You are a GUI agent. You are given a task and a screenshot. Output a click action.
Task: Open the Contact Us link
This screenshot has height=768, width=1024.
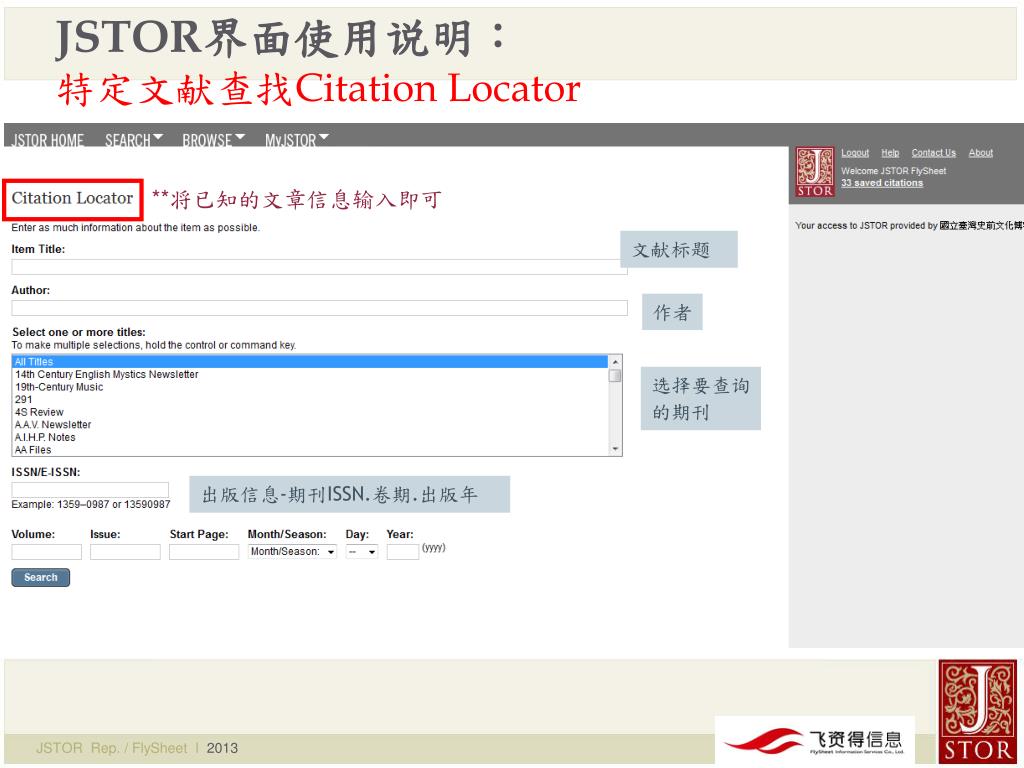click(934, 153)
